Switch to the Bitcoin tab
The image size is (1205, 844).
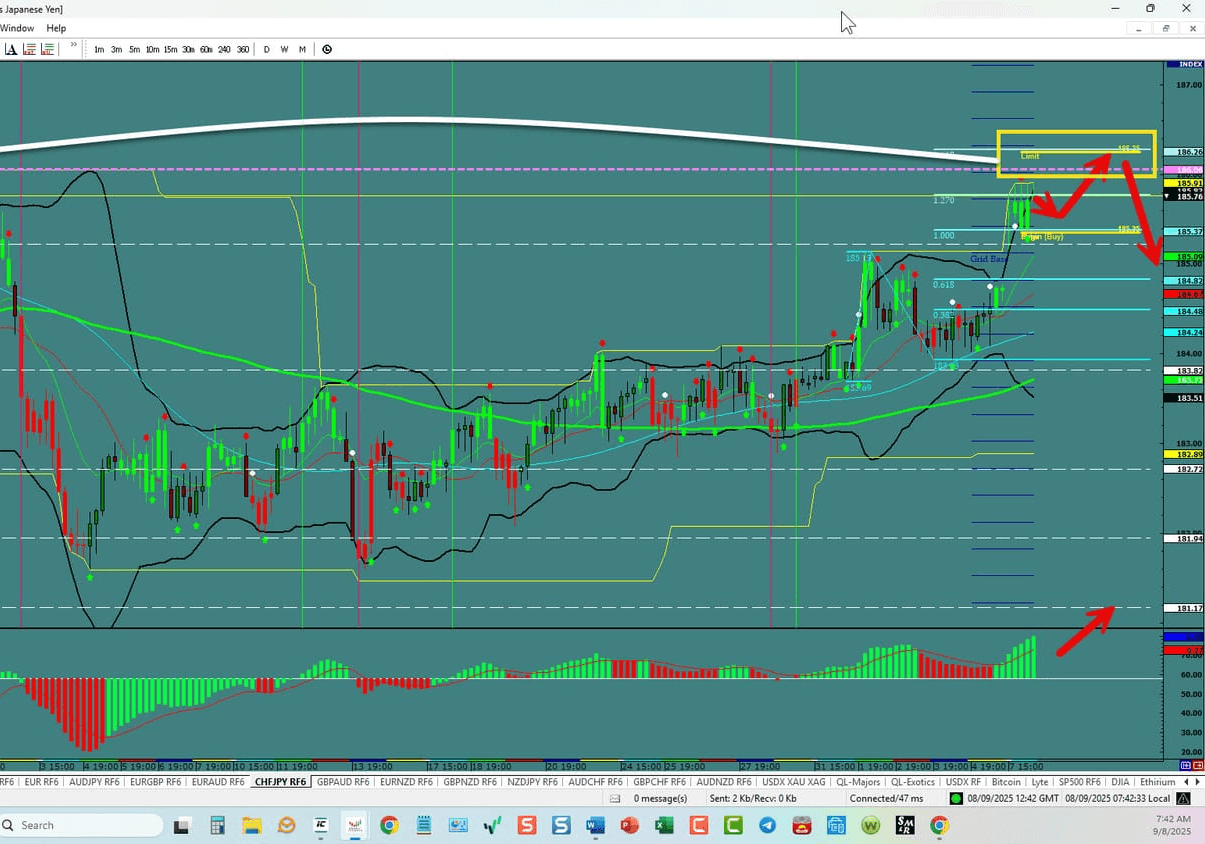point(1006,781)
